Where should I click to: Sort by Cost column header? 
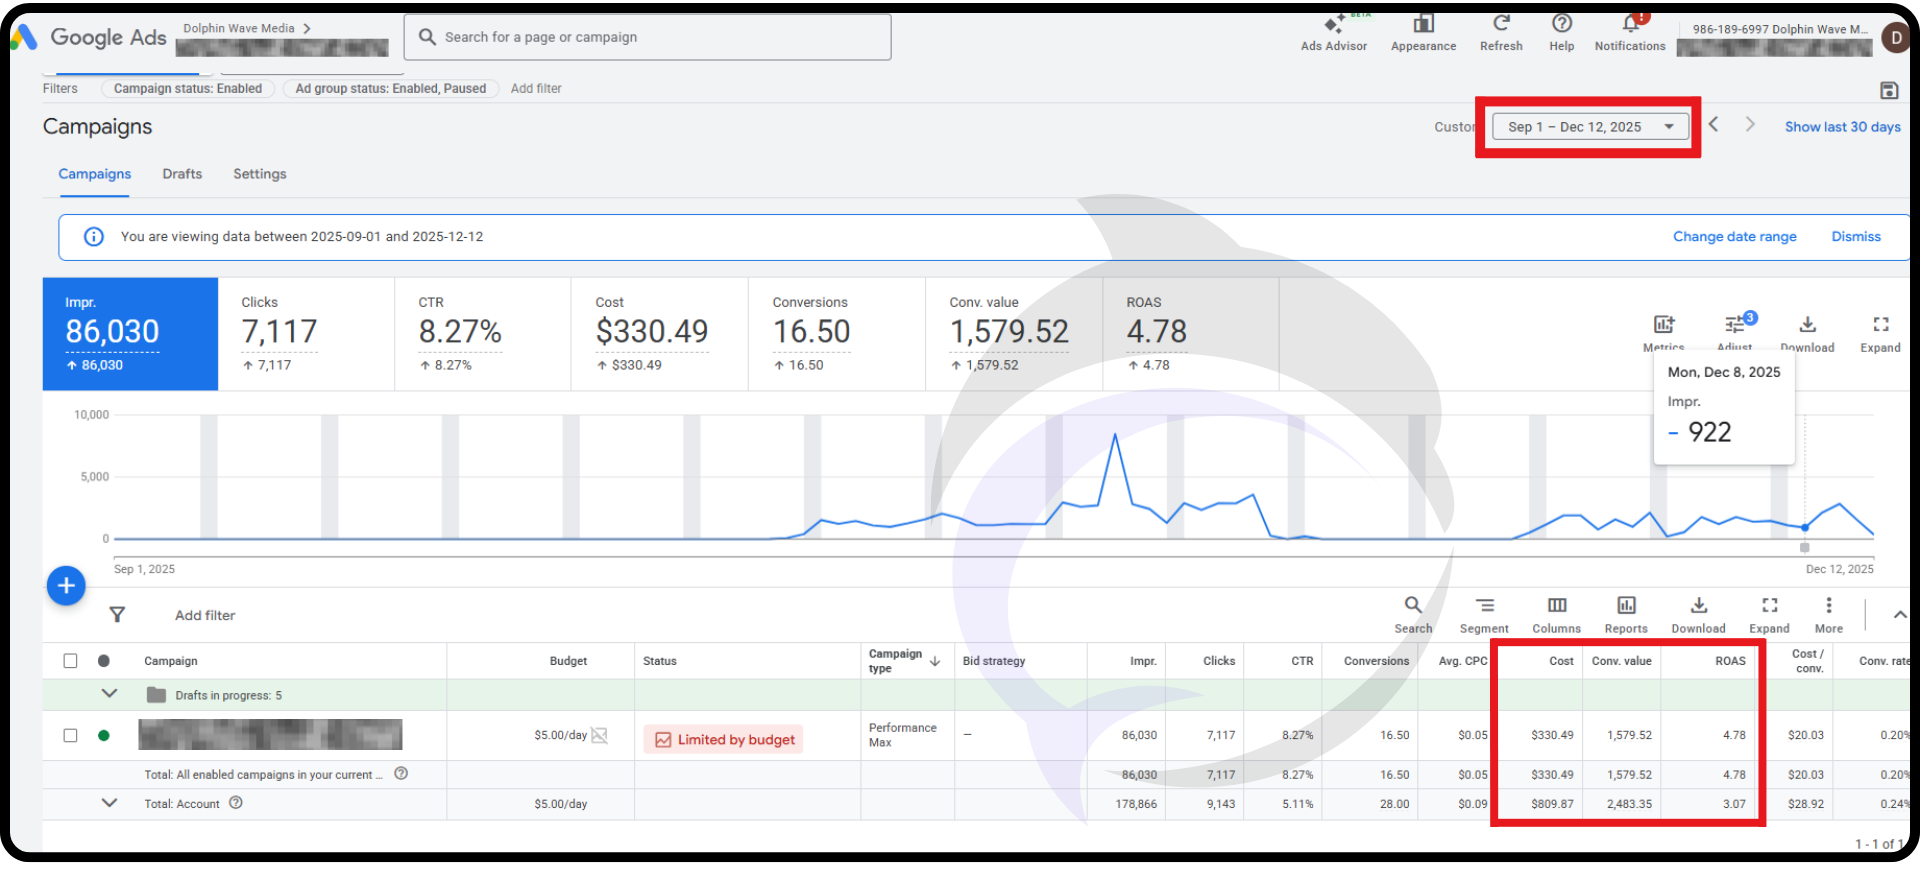point(1561,661)
